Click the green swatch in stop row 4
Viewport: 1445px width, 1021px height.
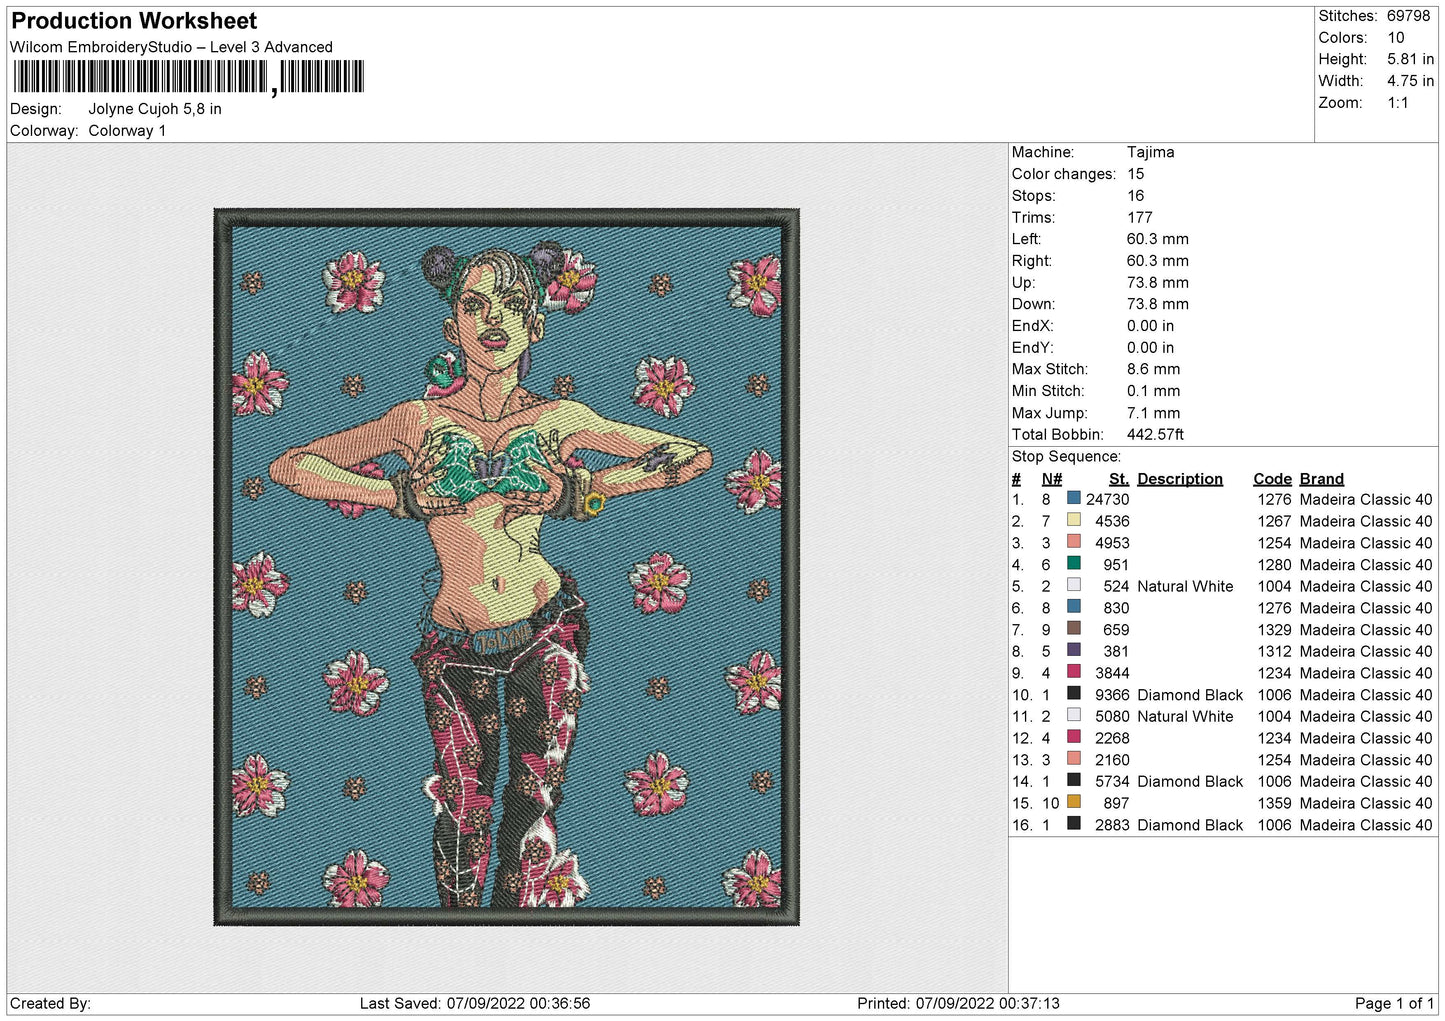1073,563
